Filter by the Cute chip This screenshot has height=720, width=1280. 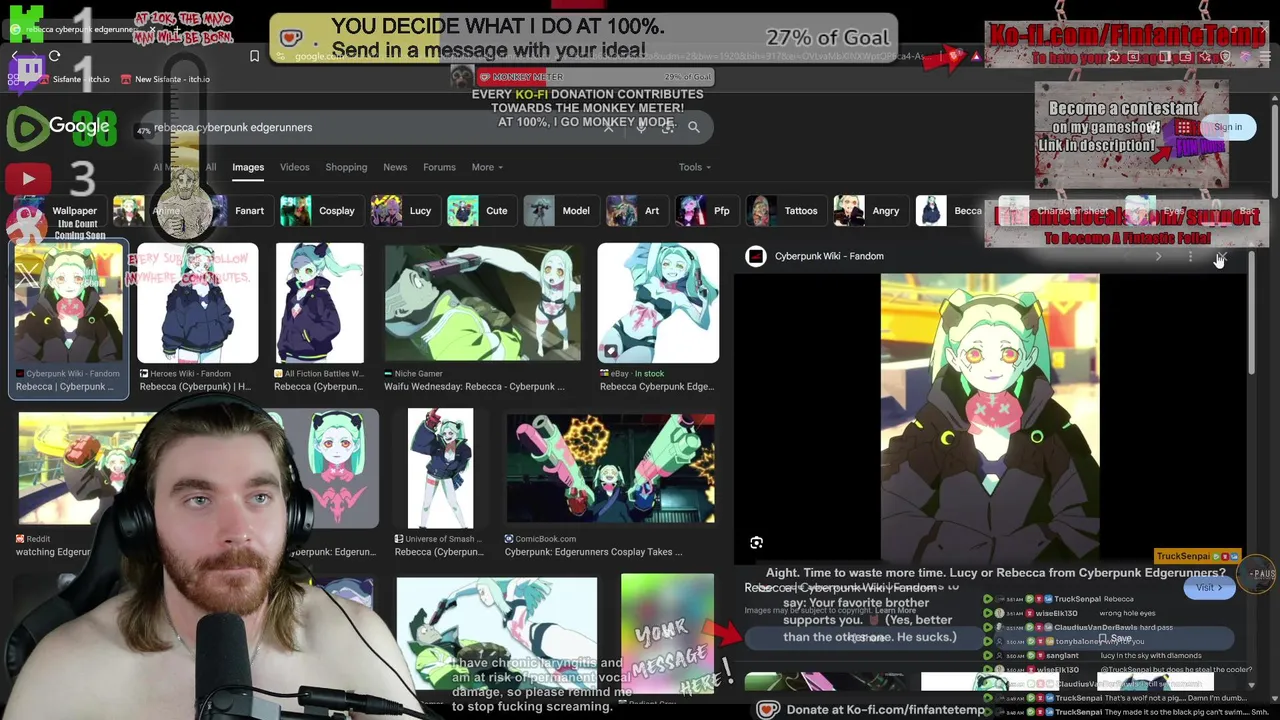click(x=480, y=211)
